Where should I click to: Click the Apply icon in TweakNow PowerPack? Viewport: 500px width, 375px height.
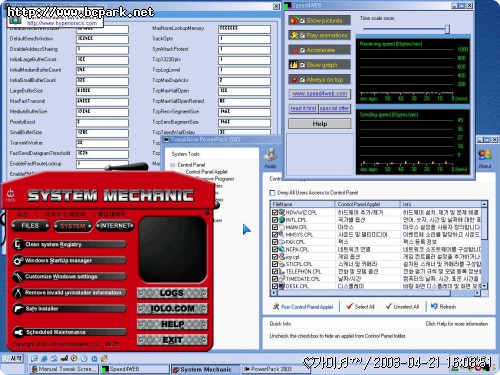coord(270,155)
